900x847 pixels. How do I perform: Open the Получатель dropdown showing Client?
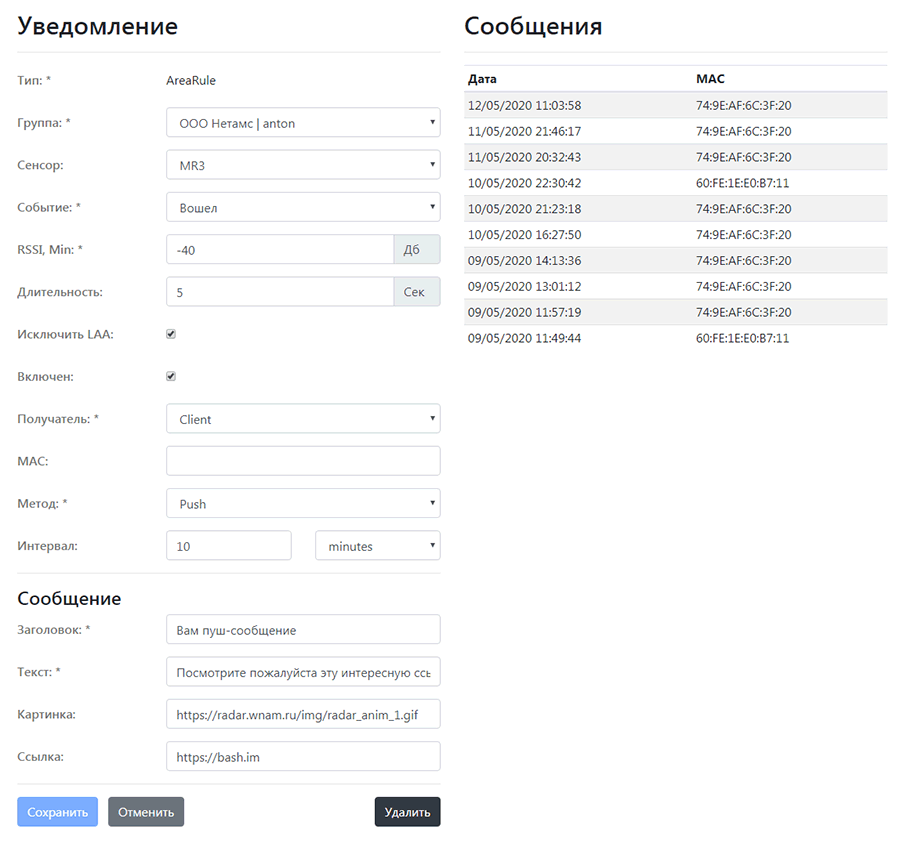click(x=303, y=419)
